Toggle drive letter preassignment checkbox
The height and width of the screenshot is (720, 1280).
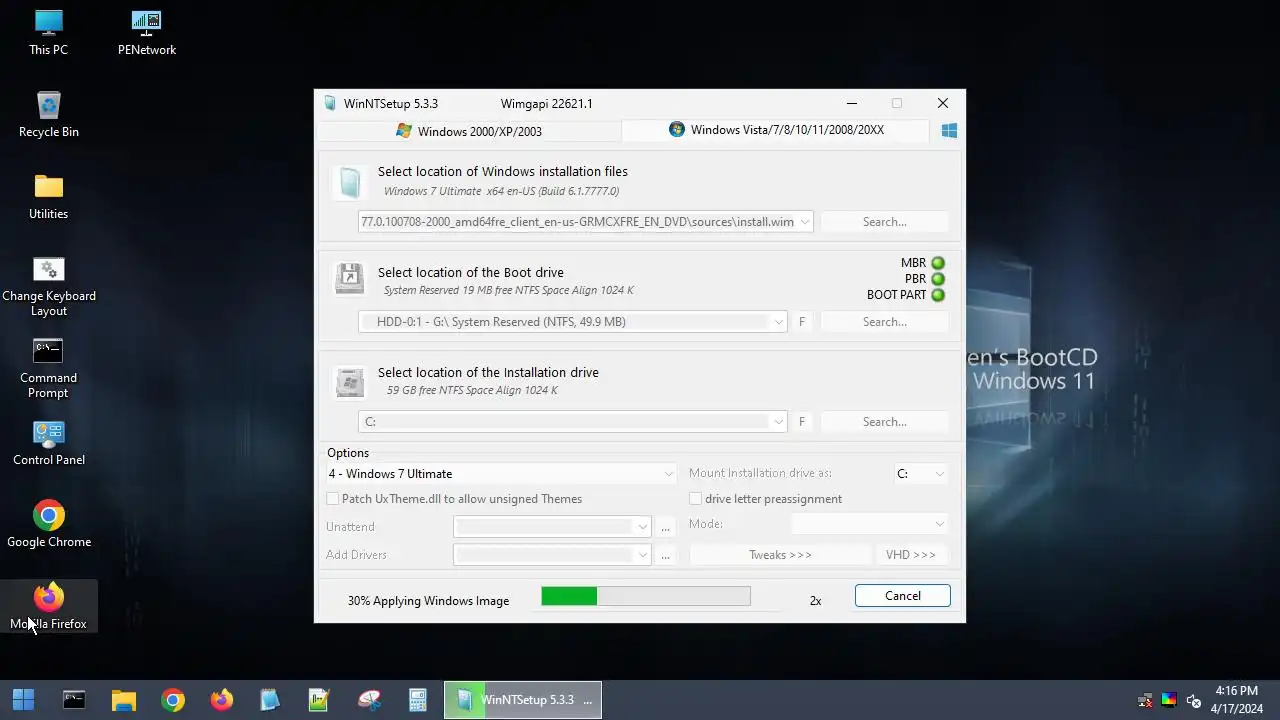tap(695, 499)
